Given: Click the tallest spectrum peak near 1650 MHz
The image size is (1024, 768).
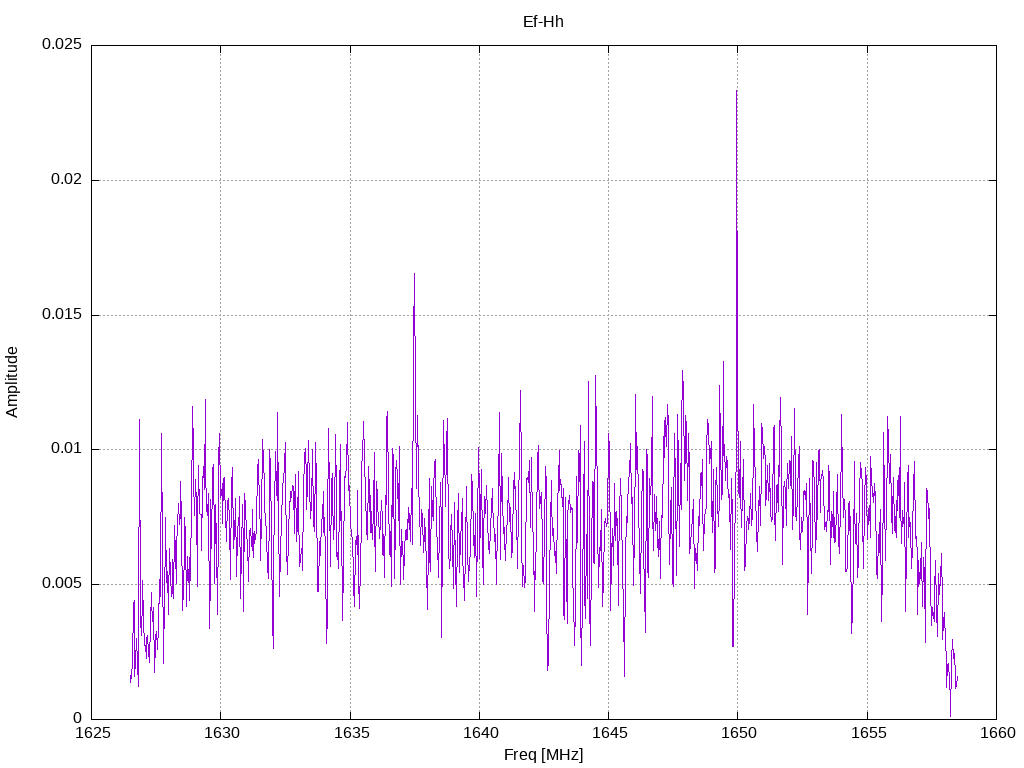Looking at the screenshot, I should point(737,92).
